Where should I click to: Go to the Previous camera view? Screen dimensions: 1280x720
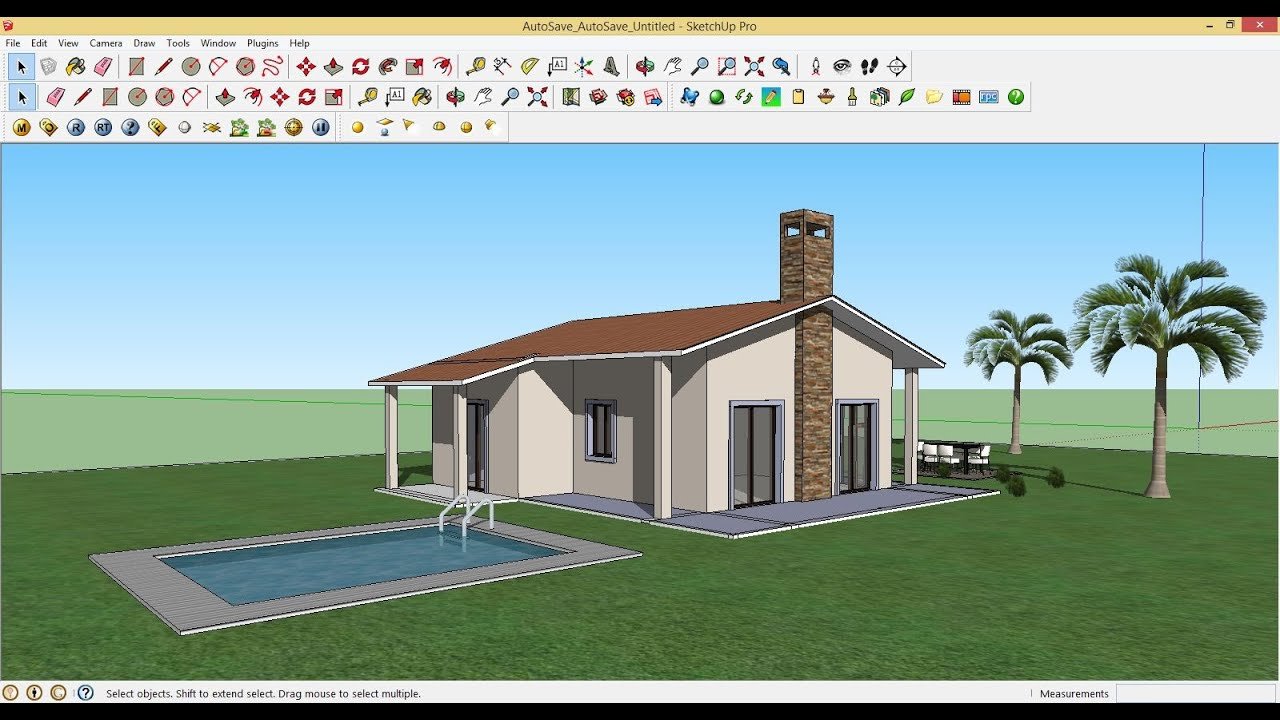[781, 67]
